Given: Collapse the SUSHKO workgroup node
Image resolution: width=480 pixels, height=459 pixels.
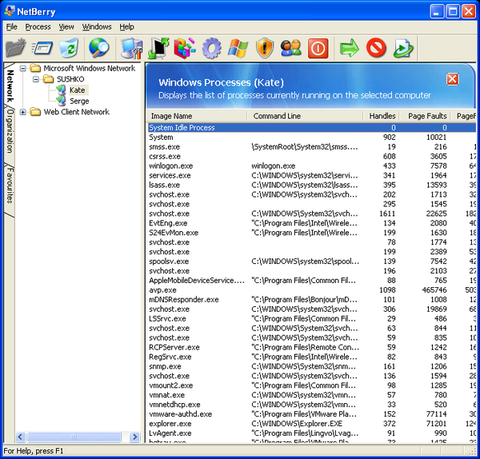Looking at the screenshot, I should pyautogui.click(x=36, y=79).
